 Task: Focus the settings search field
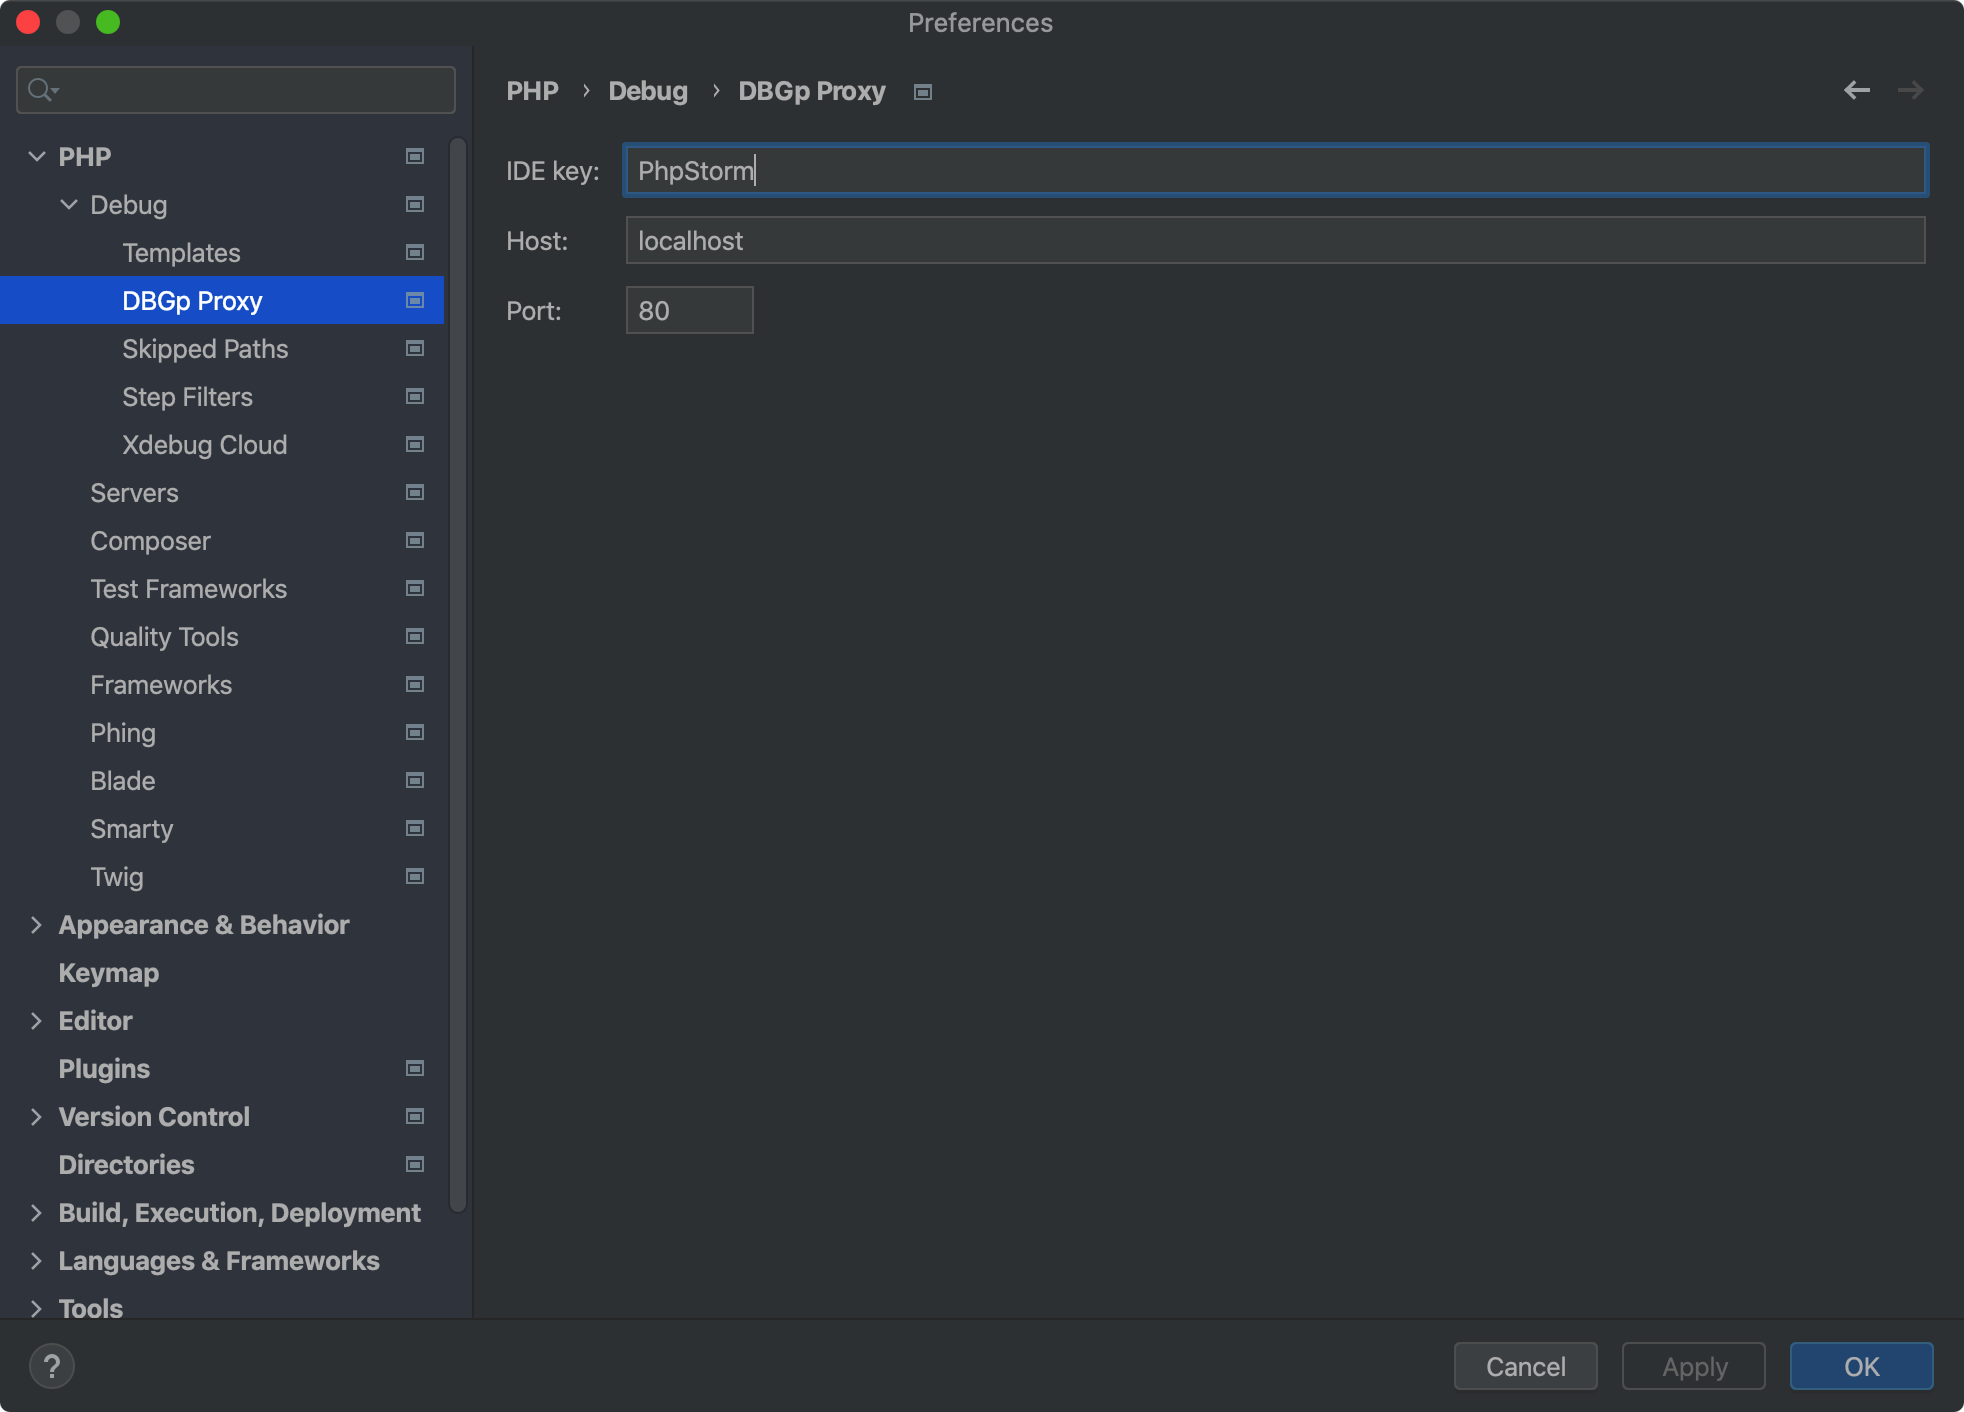click(236, 90)
